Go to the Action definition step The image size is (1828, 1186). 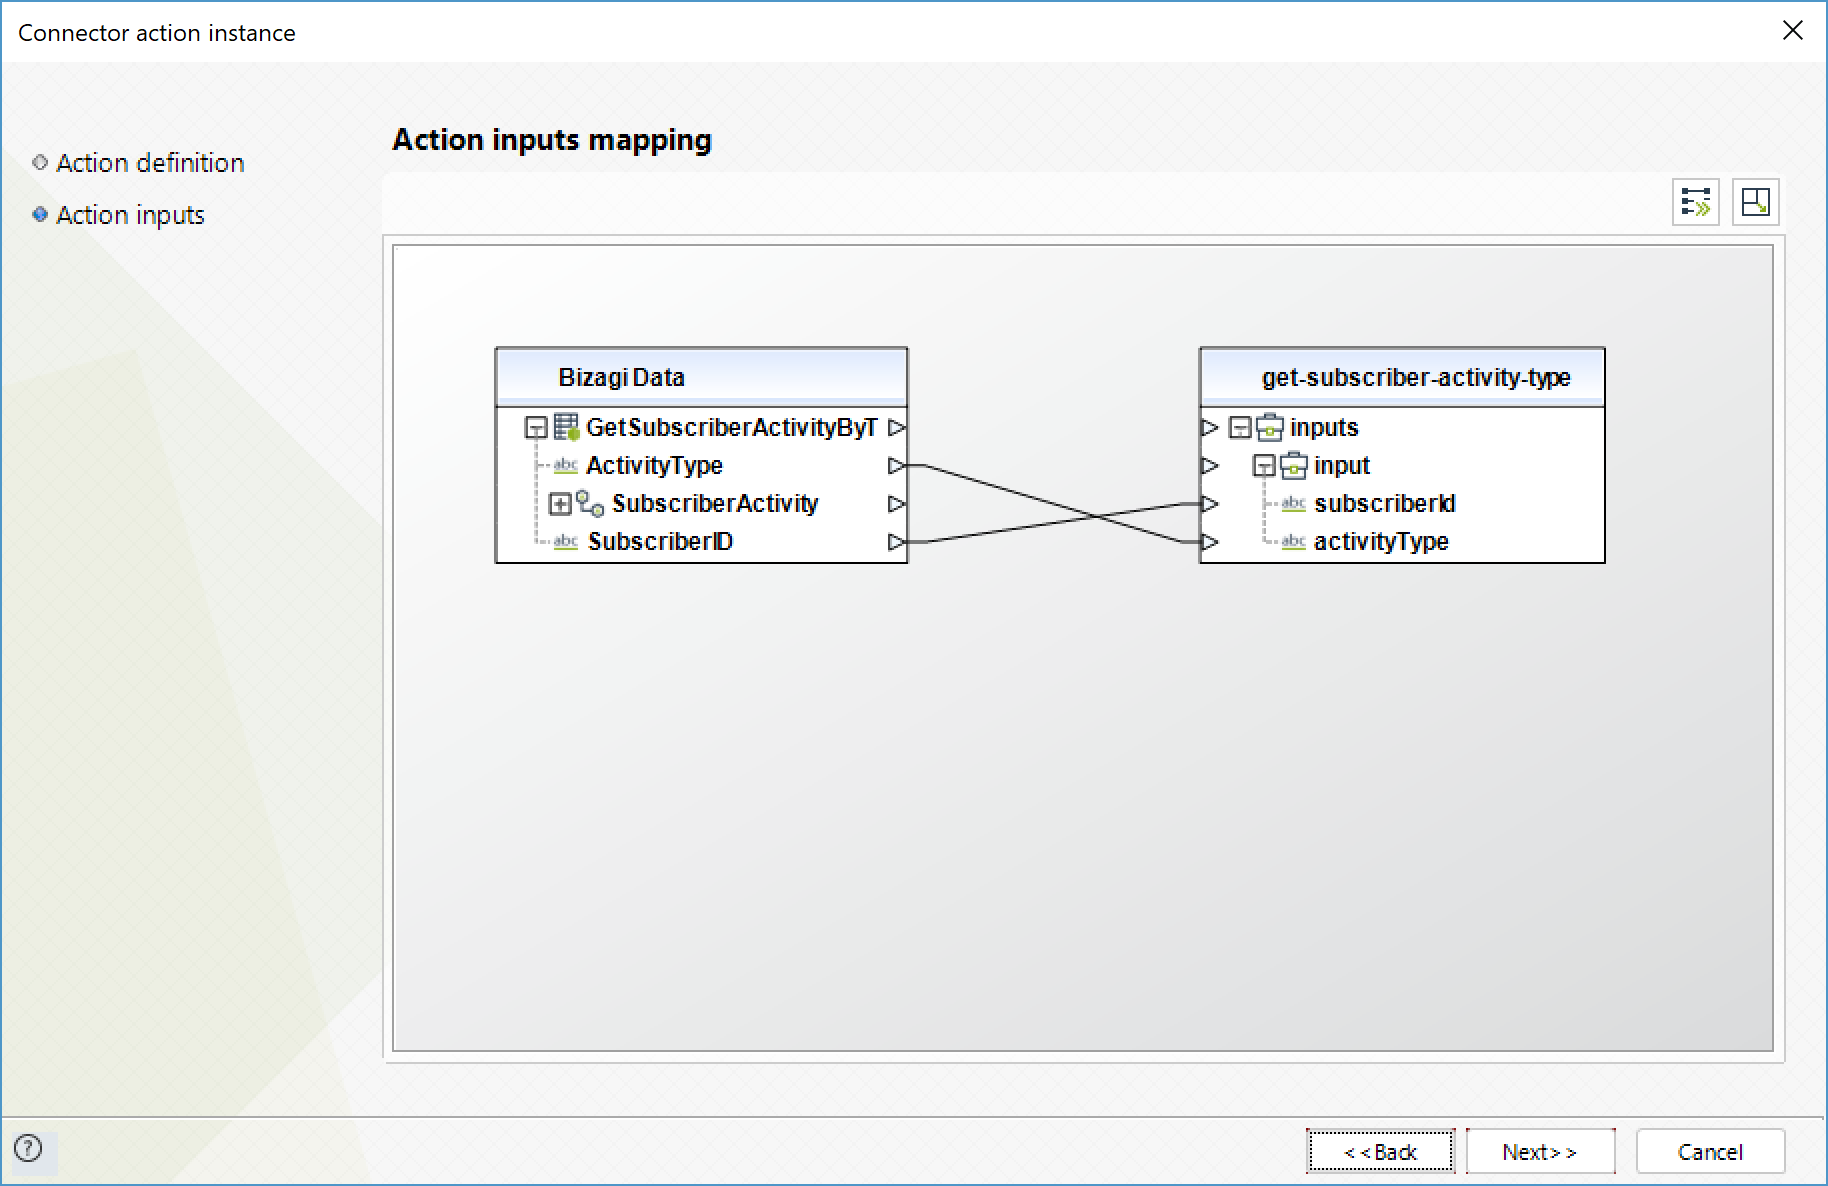point(150,163)
